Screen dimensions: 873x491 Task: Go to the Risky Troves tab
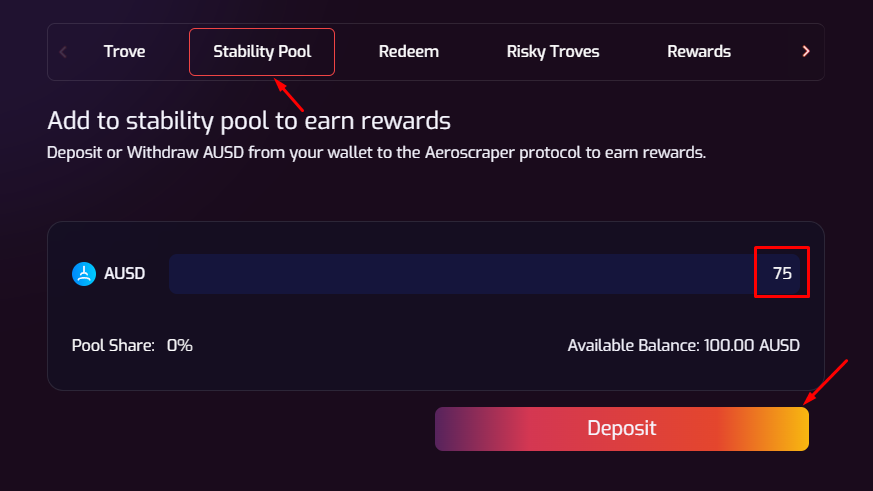(553, 52)
